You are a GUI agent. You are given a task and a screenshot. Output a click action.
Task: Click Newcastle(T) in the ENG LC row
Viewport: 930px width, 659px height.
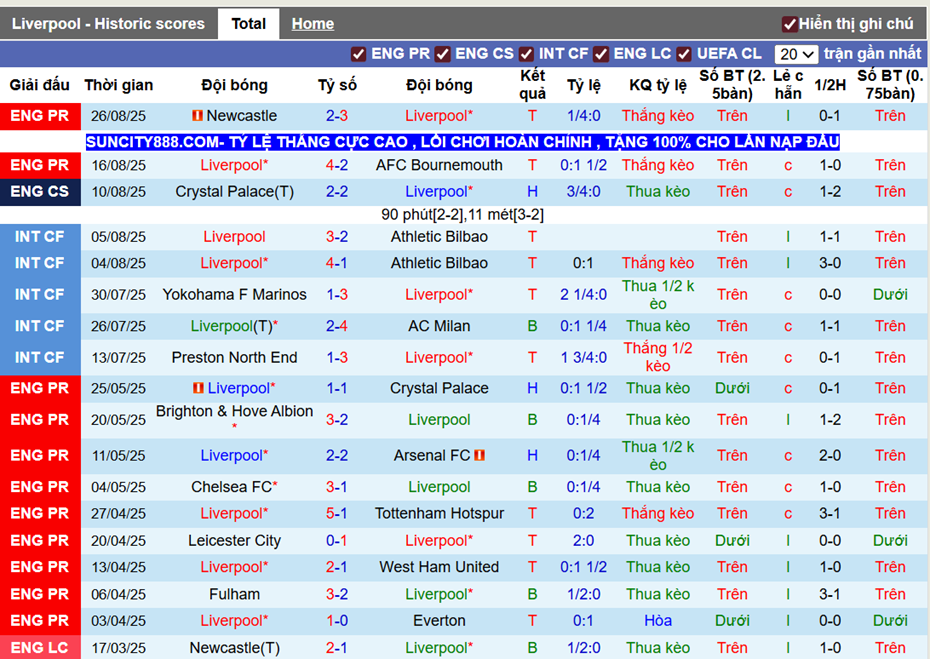[234, 648]
